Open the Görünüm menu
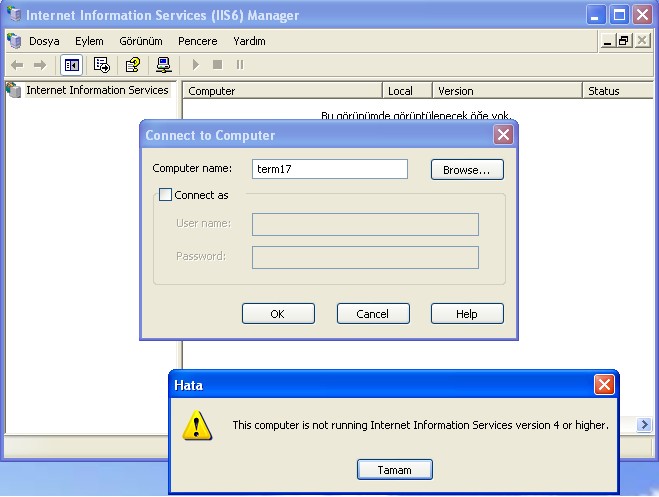The height and width of the screenshot is (497, 659). click(141, 41)
